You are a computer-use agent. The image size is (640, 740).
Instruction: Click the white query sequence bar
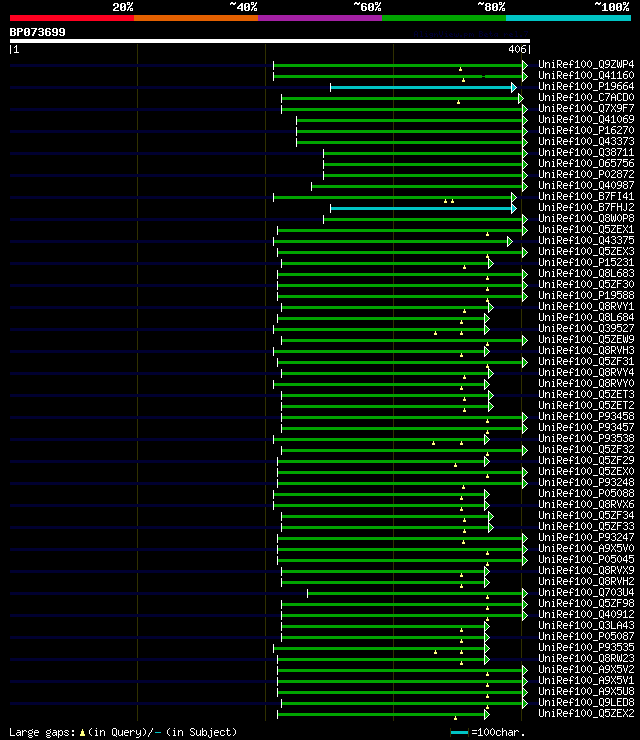[269, 41]
